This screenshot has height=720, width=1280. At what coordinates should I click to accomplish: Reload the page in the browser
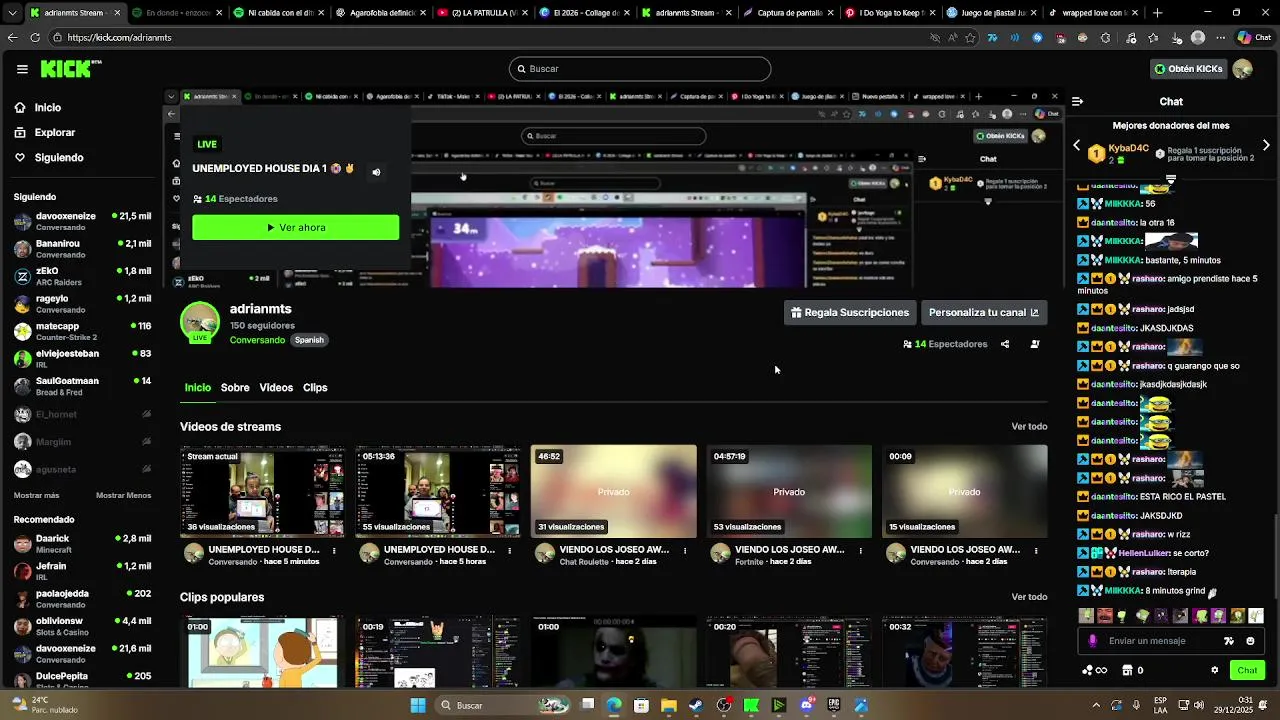point(35,37)
